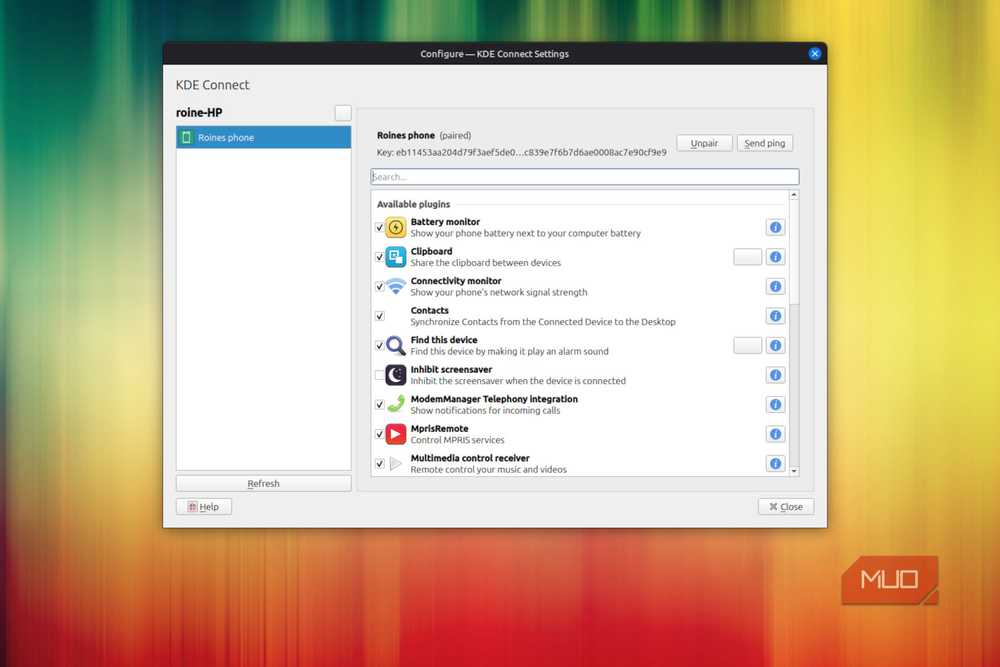Click 'Control MPRIS services' description
The height and width of the screenshot is (667, 1000).
click(x=457, y=440)
